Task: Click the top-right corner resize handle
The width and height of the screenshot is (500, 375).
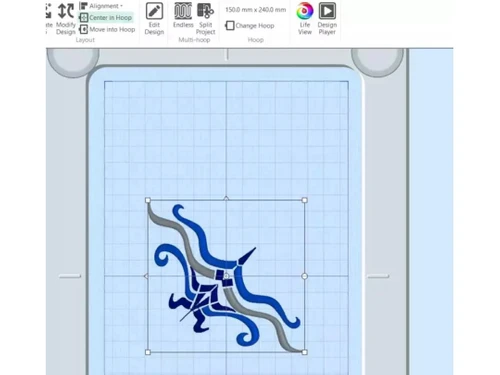Action: [304, 200]
